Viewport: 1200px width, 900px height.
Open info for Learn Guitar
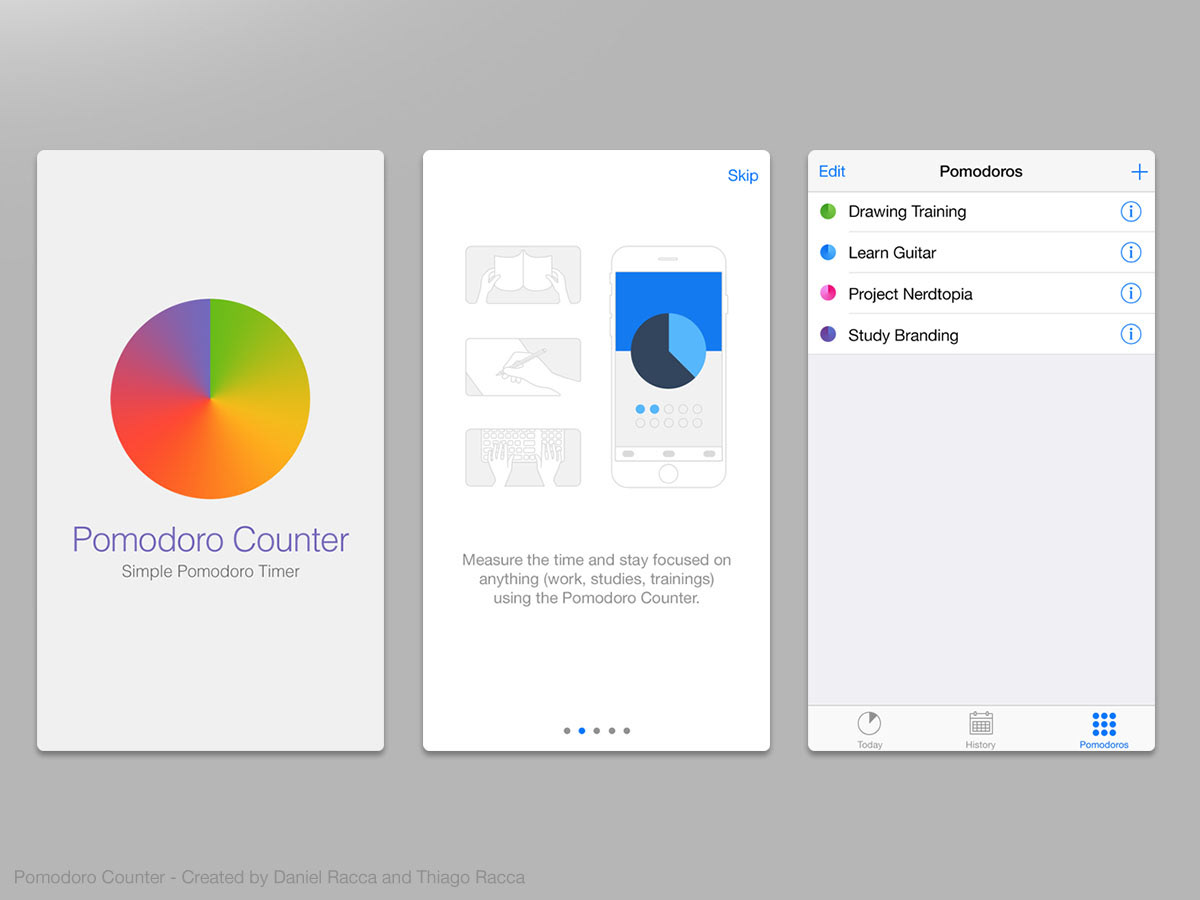point(1131,252)
